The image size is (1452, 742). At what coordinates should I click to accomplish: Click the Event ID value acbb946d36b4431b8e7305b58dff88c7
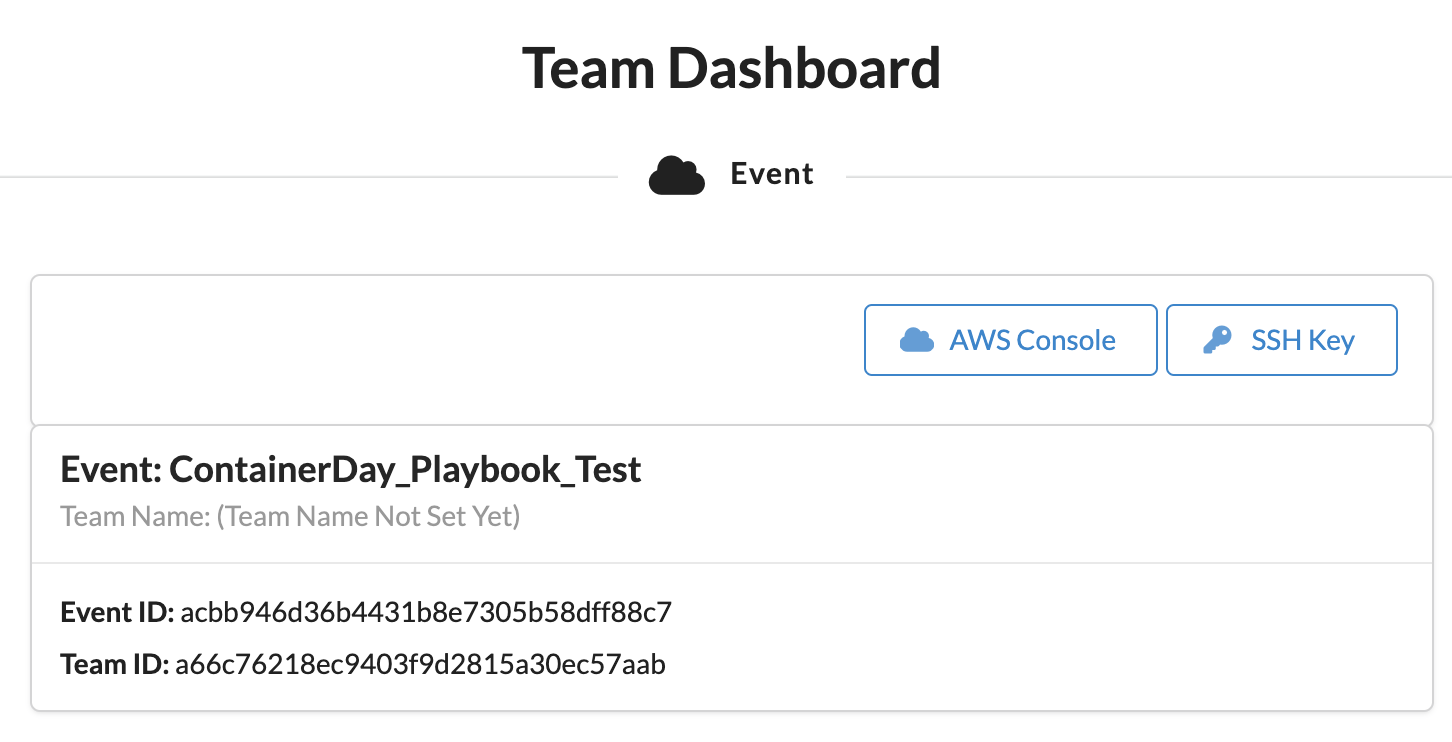point(426,612)
